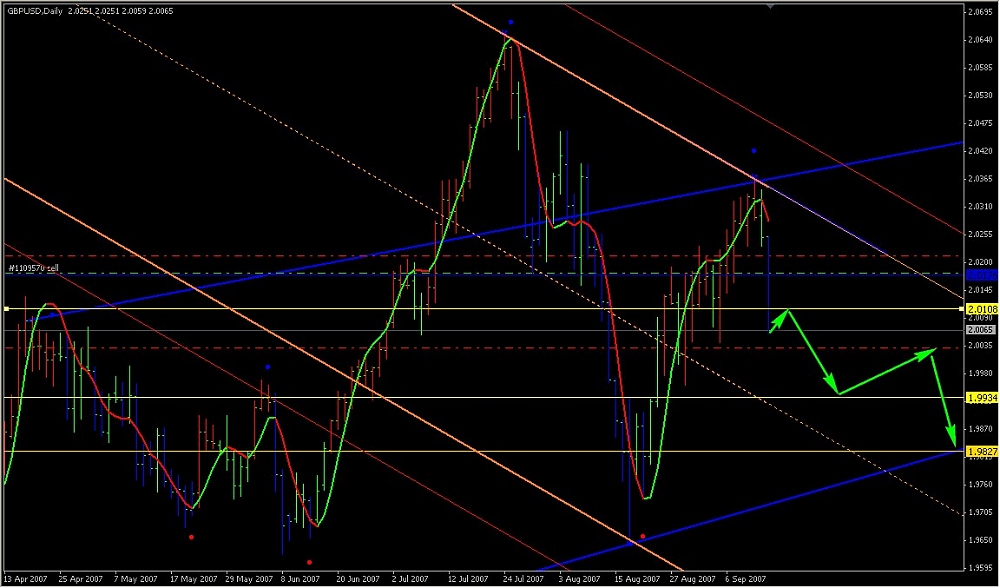This screenshot has height=588, width=1000.
Task: Click the 25 Apr 2007 date label
Action: [x=80, y=578]
